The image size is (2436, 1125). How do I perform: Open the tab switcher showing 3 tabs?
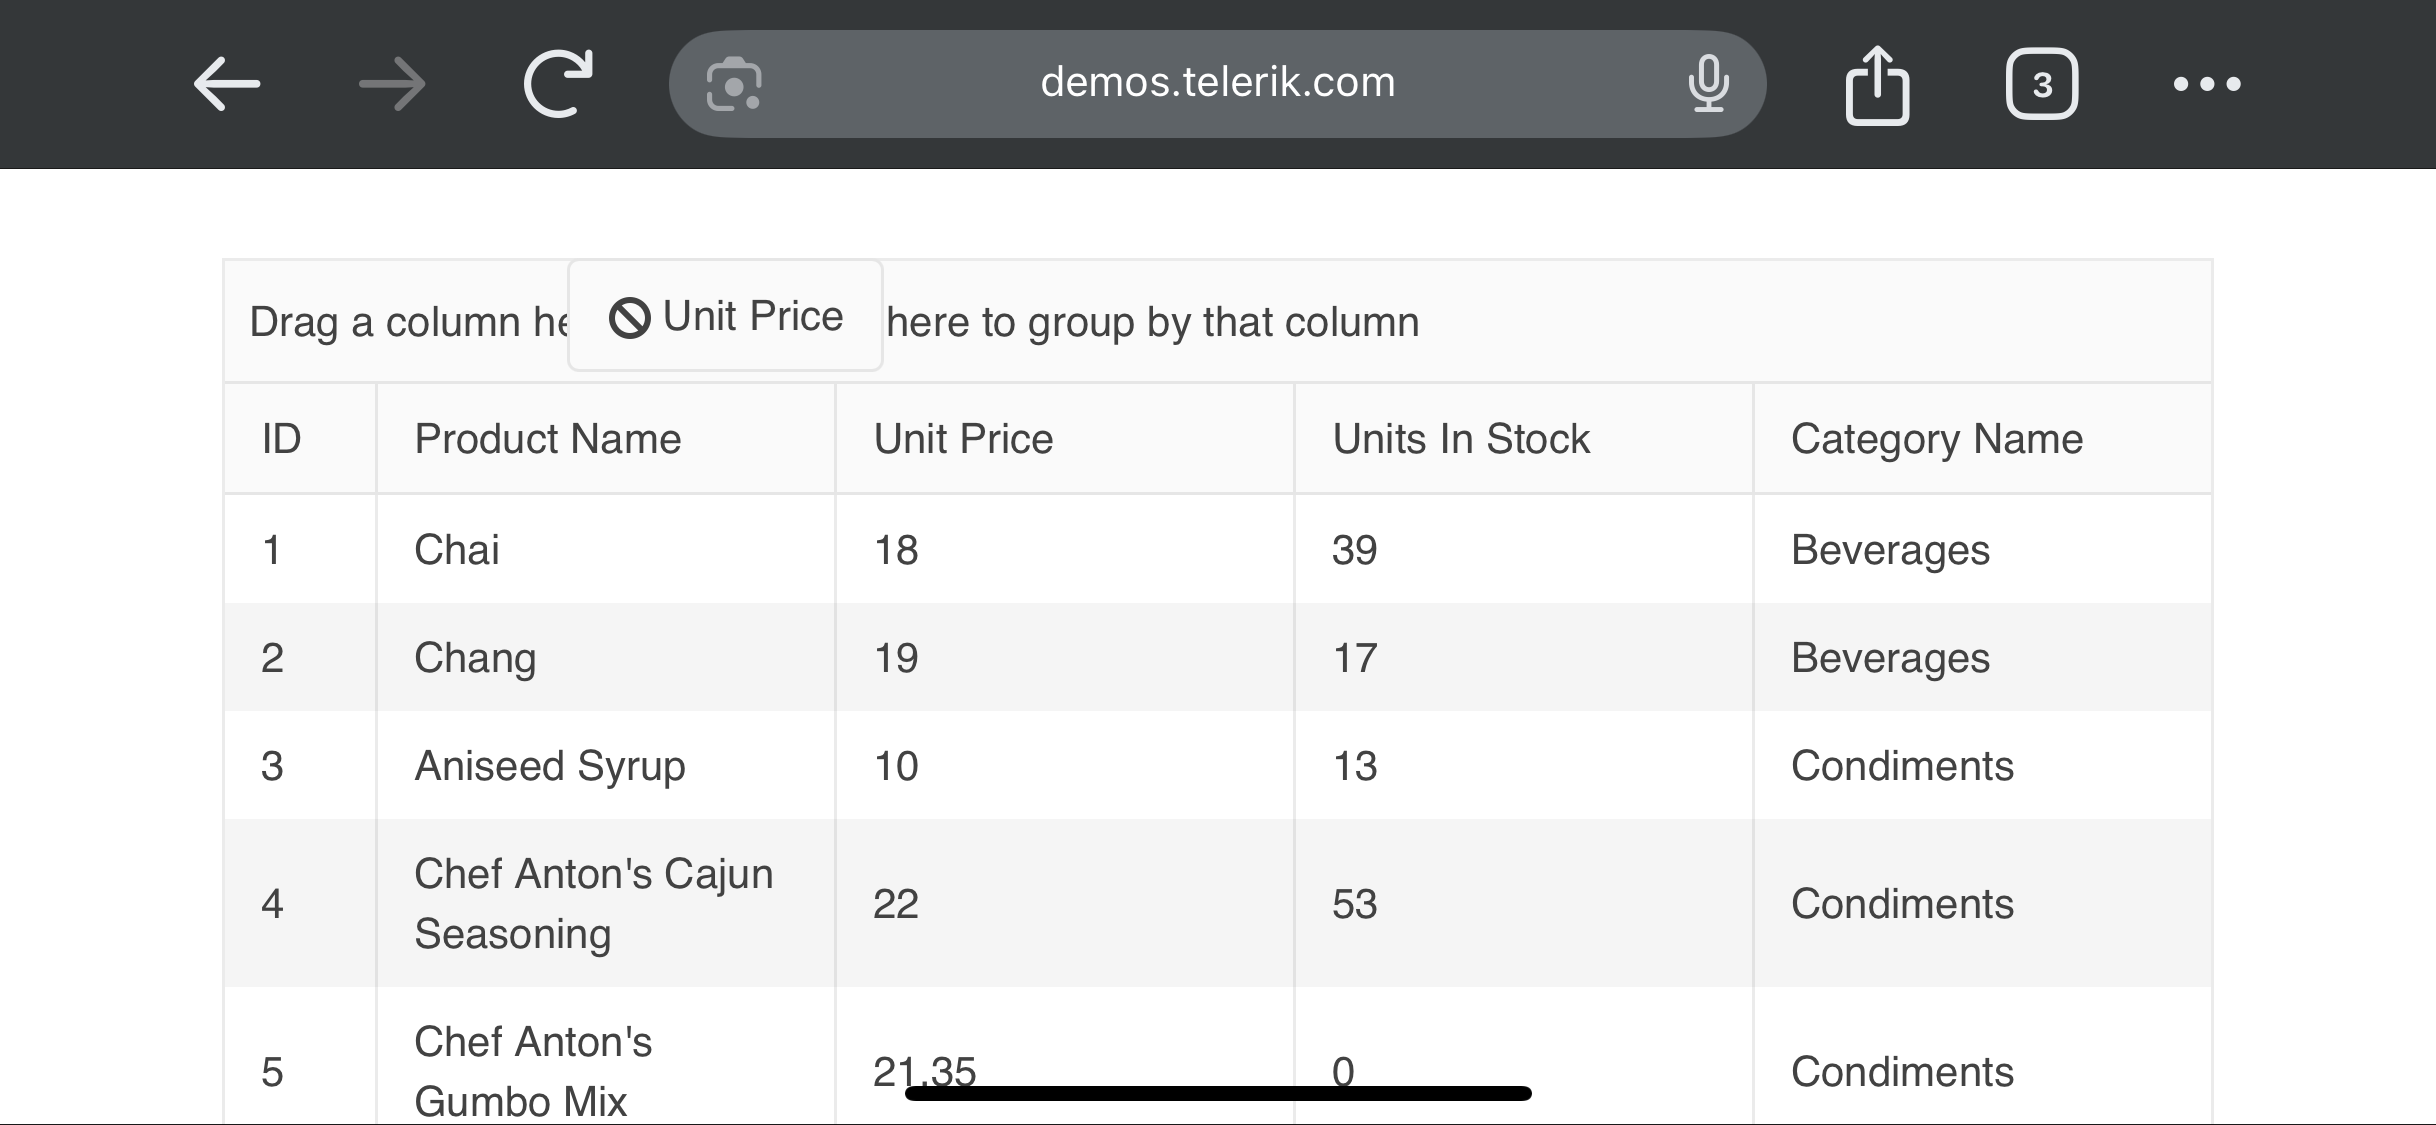[2042, 84]
